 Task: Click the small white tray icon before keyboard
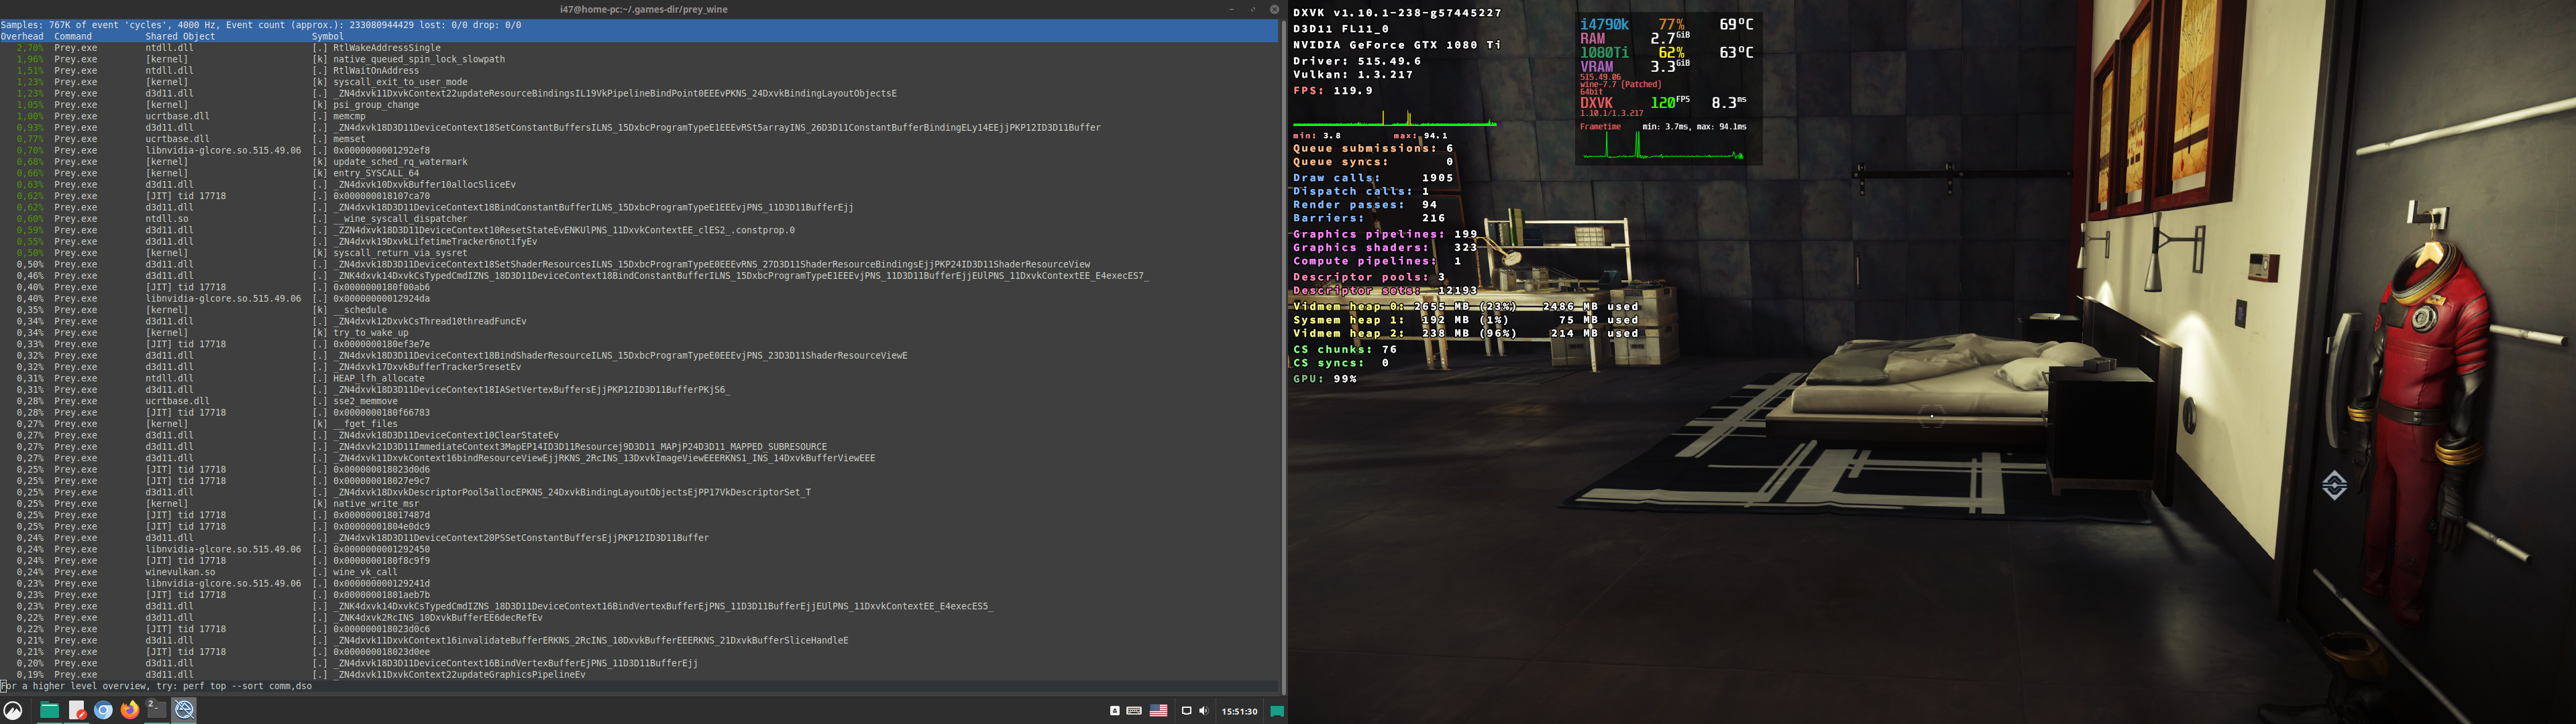pyautogui.click(x=1115, y=711)
